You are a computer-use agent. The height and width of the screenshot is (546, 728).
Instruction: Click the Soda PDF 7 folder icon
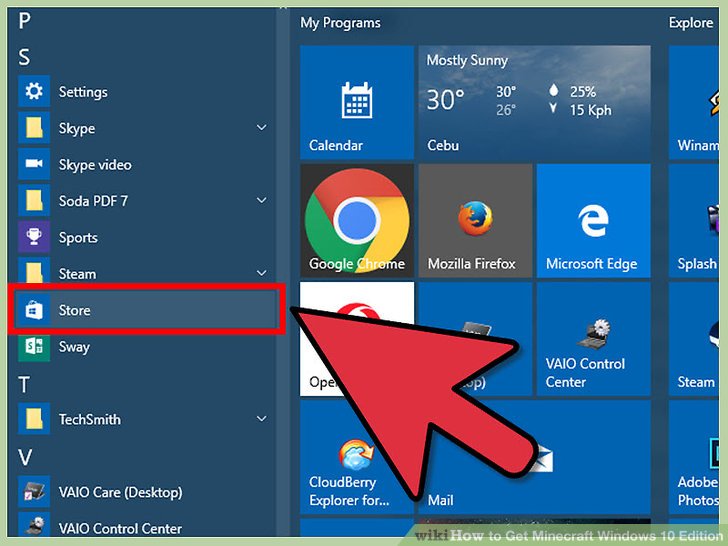(x=34, y=201)
